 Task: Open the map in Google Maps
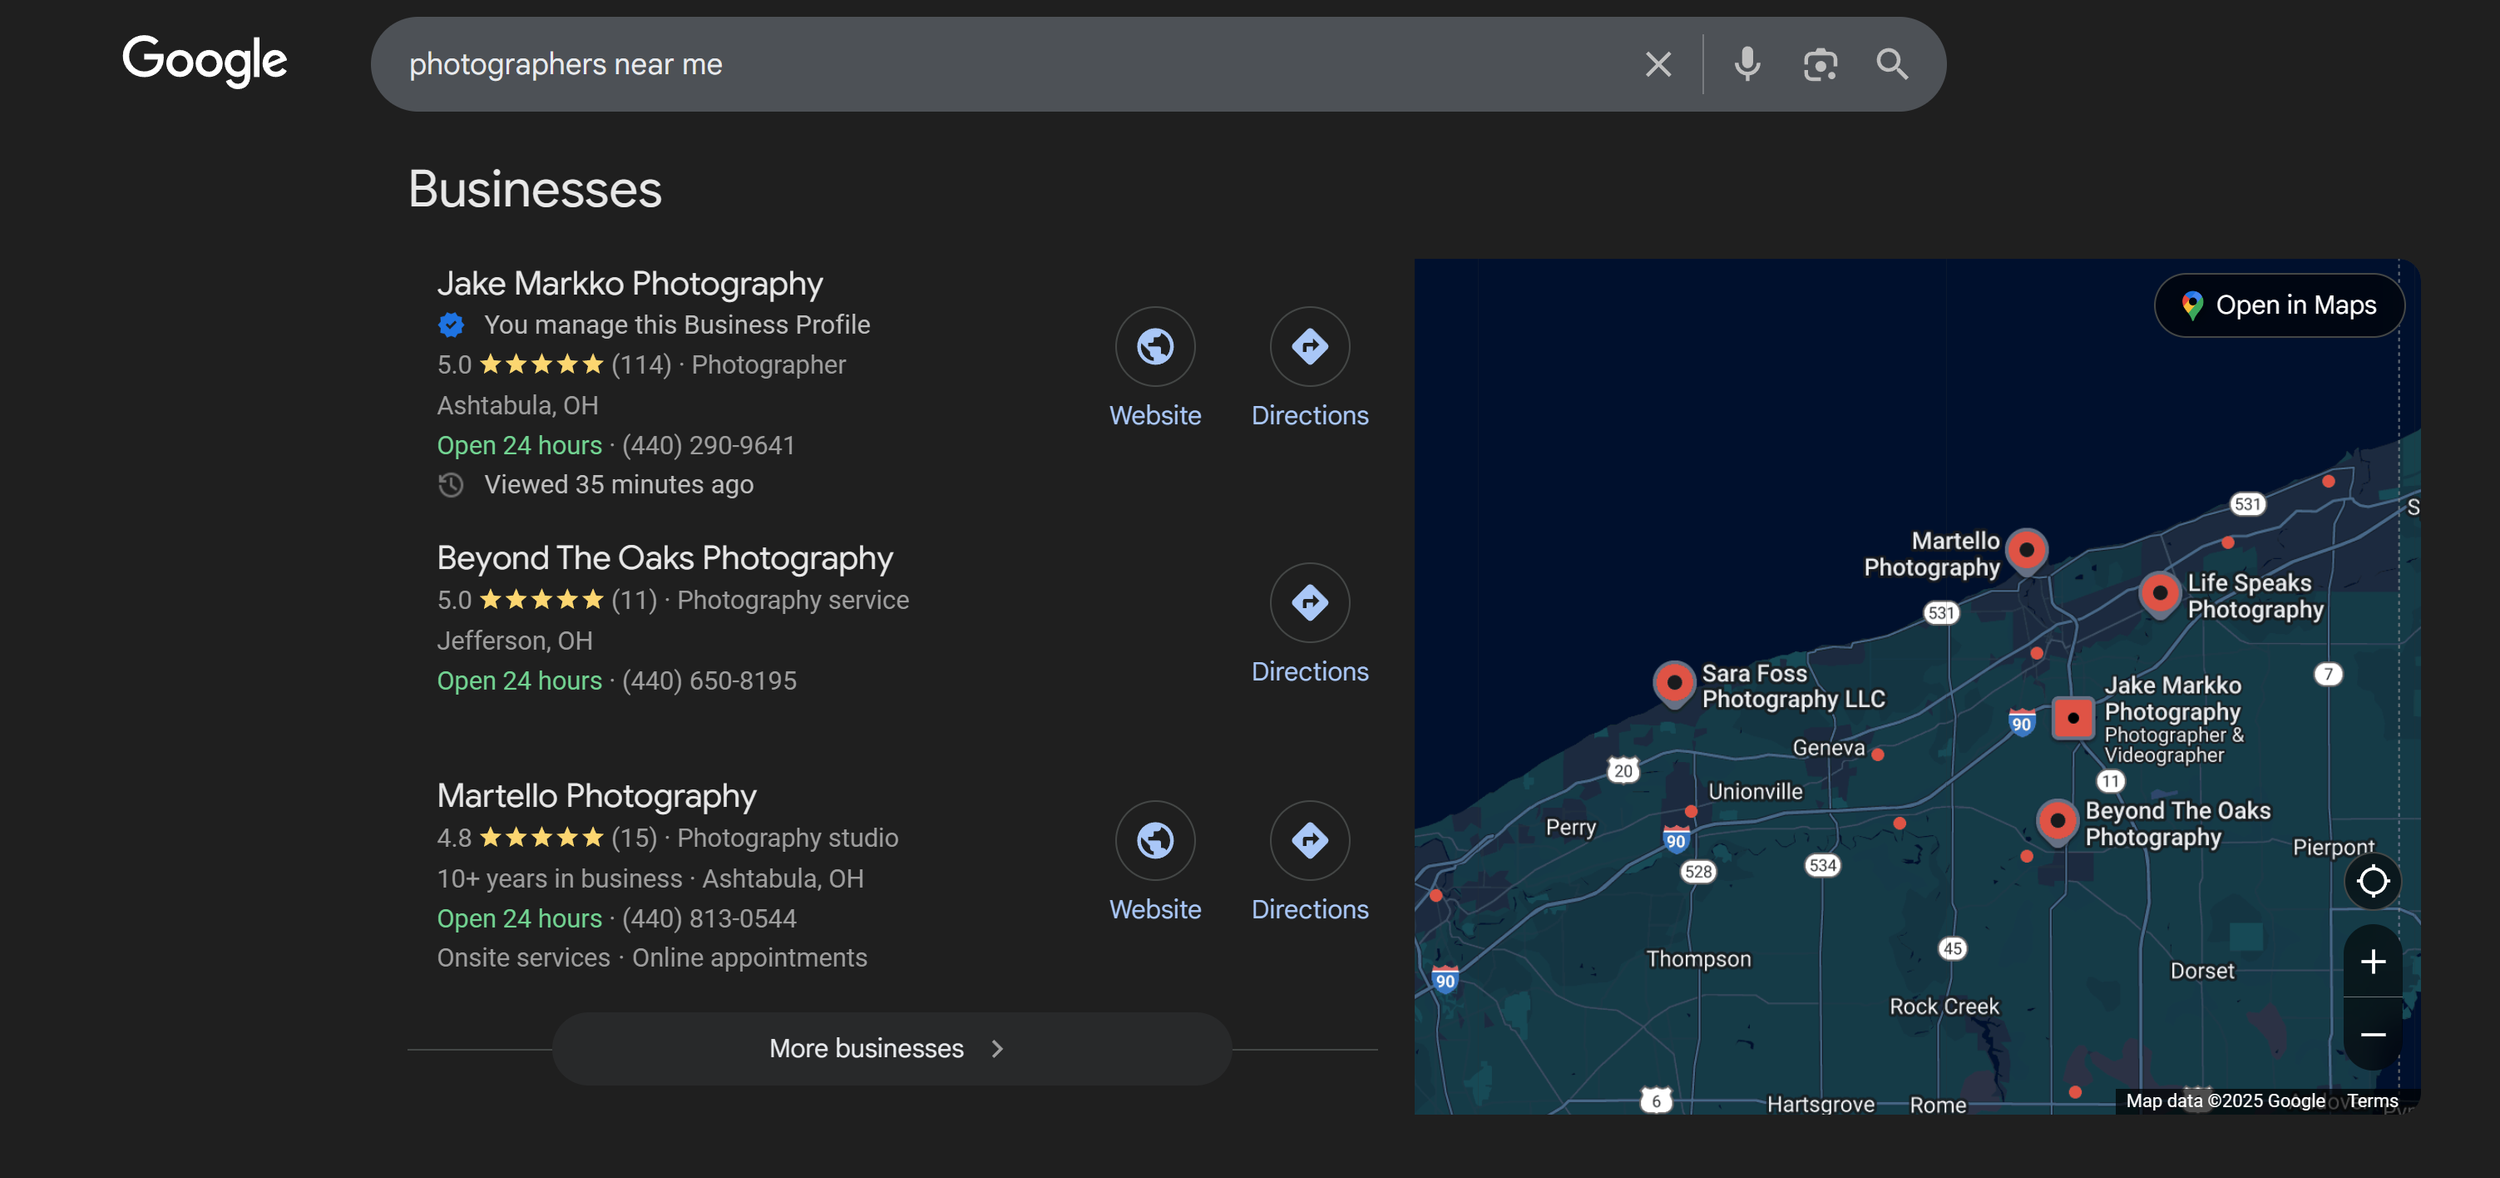click(2279, 305)
